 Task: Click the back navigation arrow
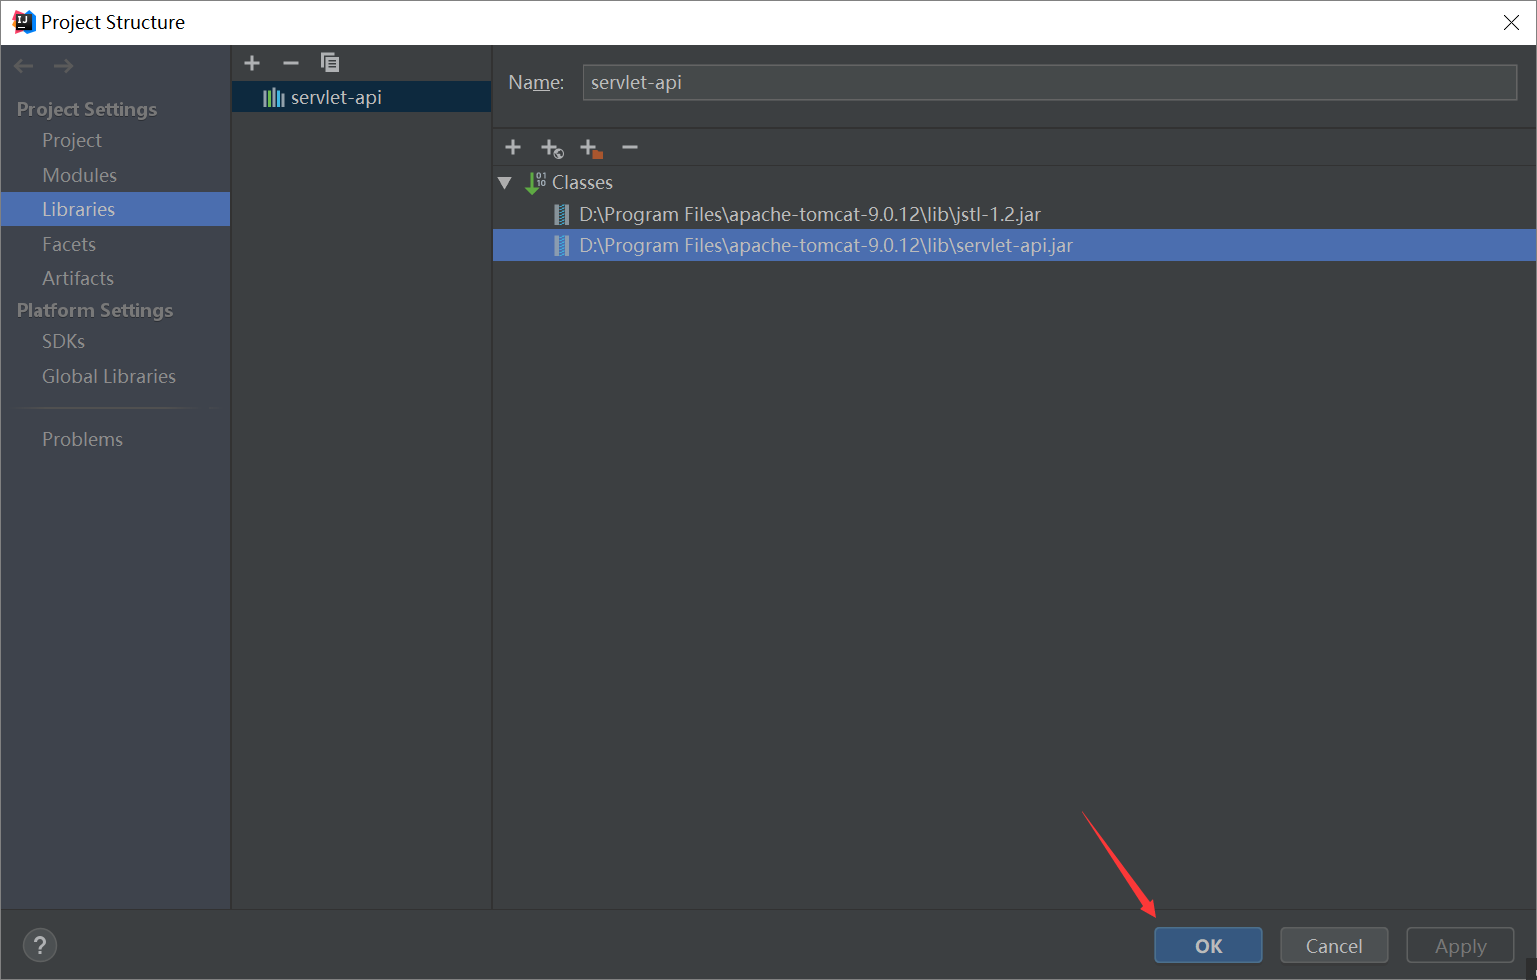23,65
